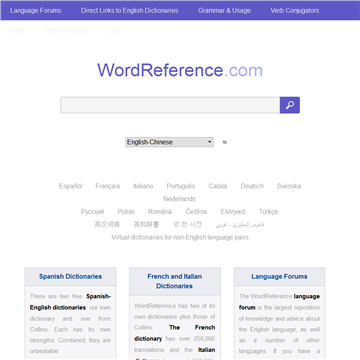Open French and Italian Dictionaries heading
Image resolution: width=360 pixels, height=360 pixels.
click(x=175, y=281)
